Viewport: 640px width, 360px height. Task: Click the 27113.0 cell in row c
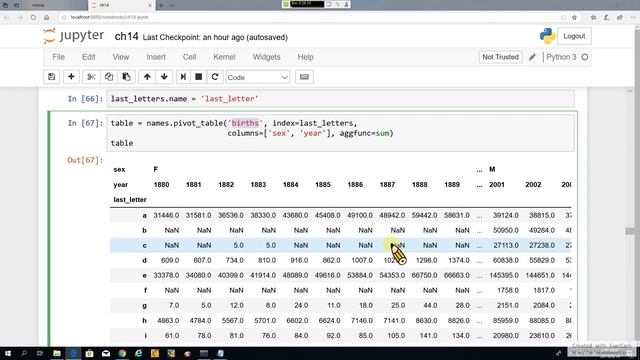pos(506,245)
